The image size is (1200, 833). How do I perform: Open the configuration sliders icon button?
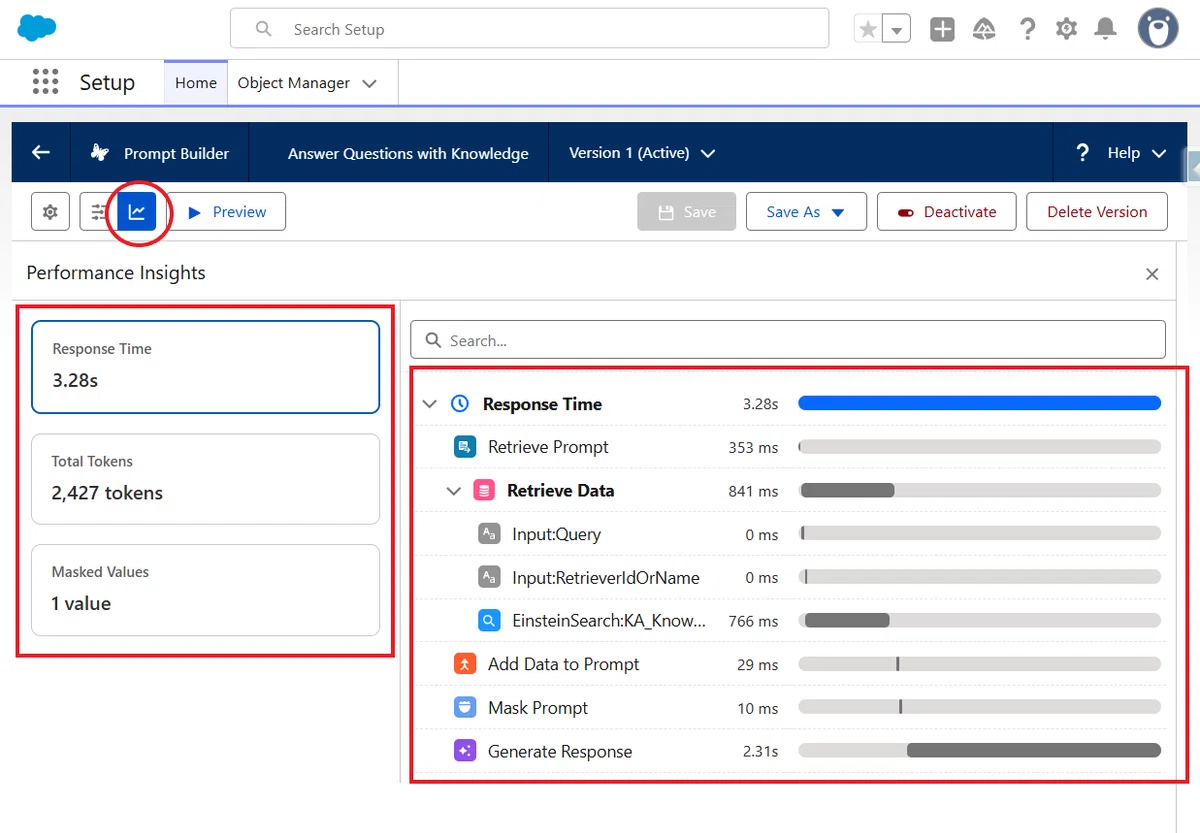98,212
